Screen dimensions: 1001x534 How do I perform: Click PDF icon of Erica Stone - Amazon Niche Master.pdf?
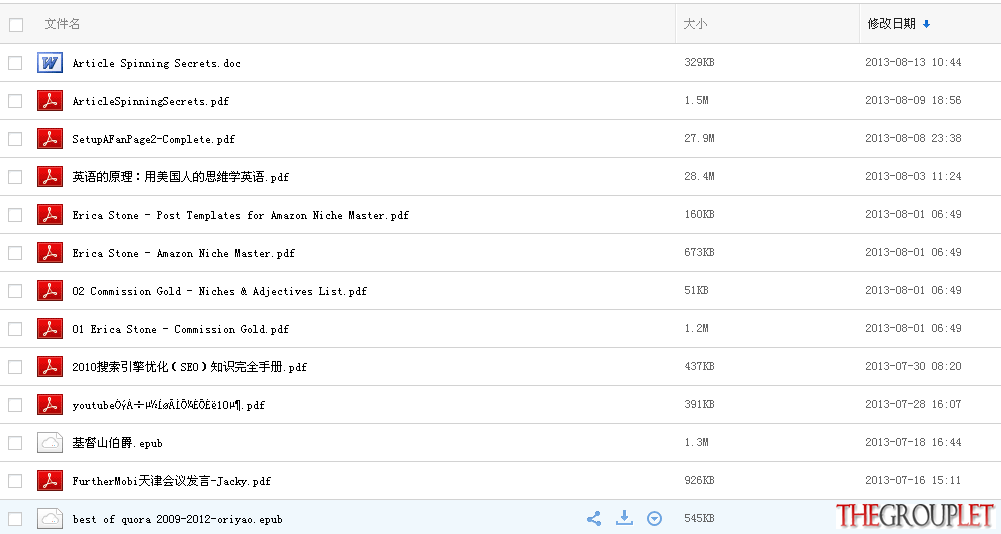[50, 253]
